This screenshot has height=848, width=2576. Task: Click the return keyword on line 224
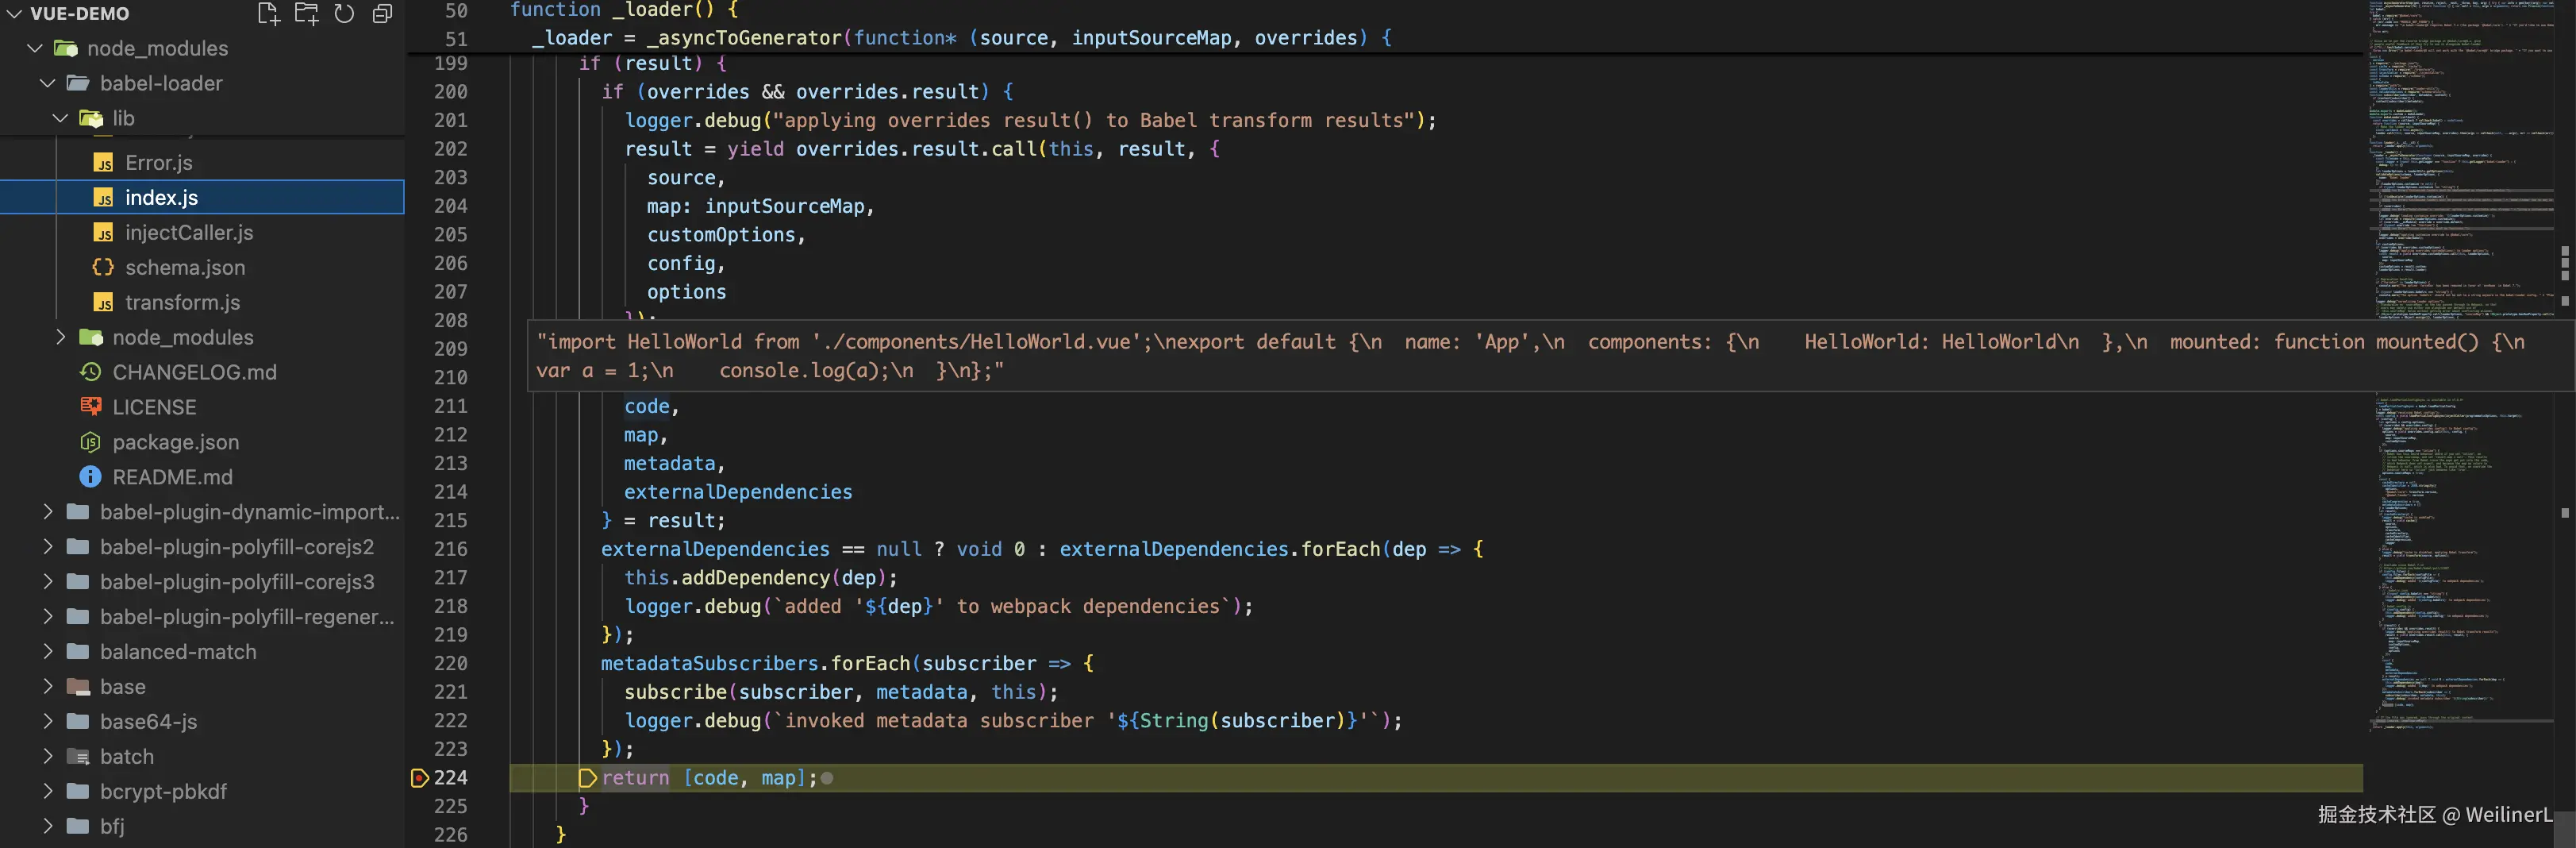636,778
